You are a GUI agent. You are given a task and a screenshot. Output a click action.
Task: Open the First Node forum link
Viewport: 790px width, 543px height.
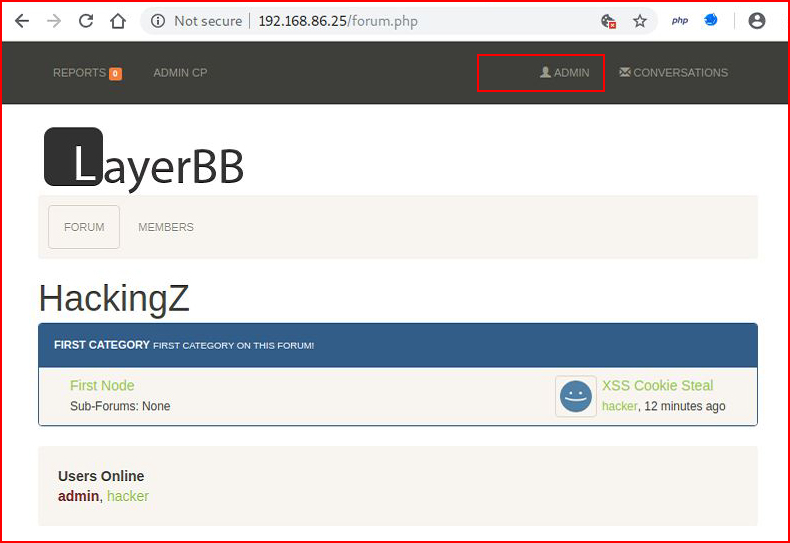(x=102, y=385)
